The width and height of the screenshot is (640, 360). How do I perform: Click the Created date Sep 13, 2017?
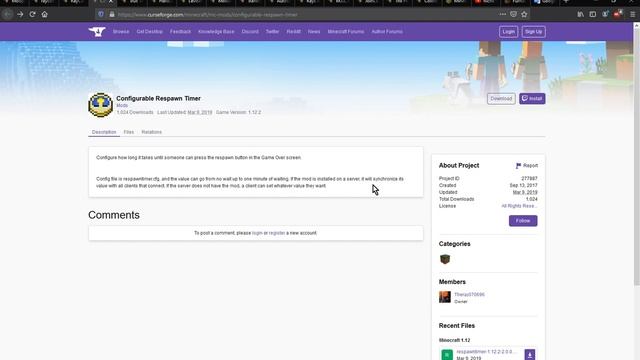[524, 185]
